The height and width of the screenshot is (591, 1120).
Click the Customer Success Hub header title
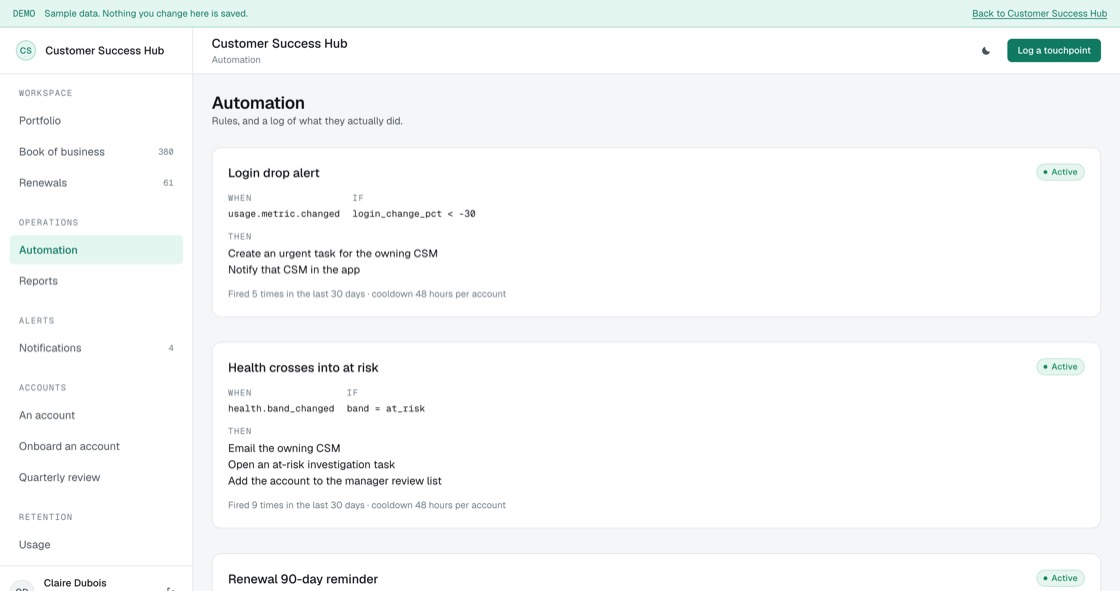click(279, 44)
